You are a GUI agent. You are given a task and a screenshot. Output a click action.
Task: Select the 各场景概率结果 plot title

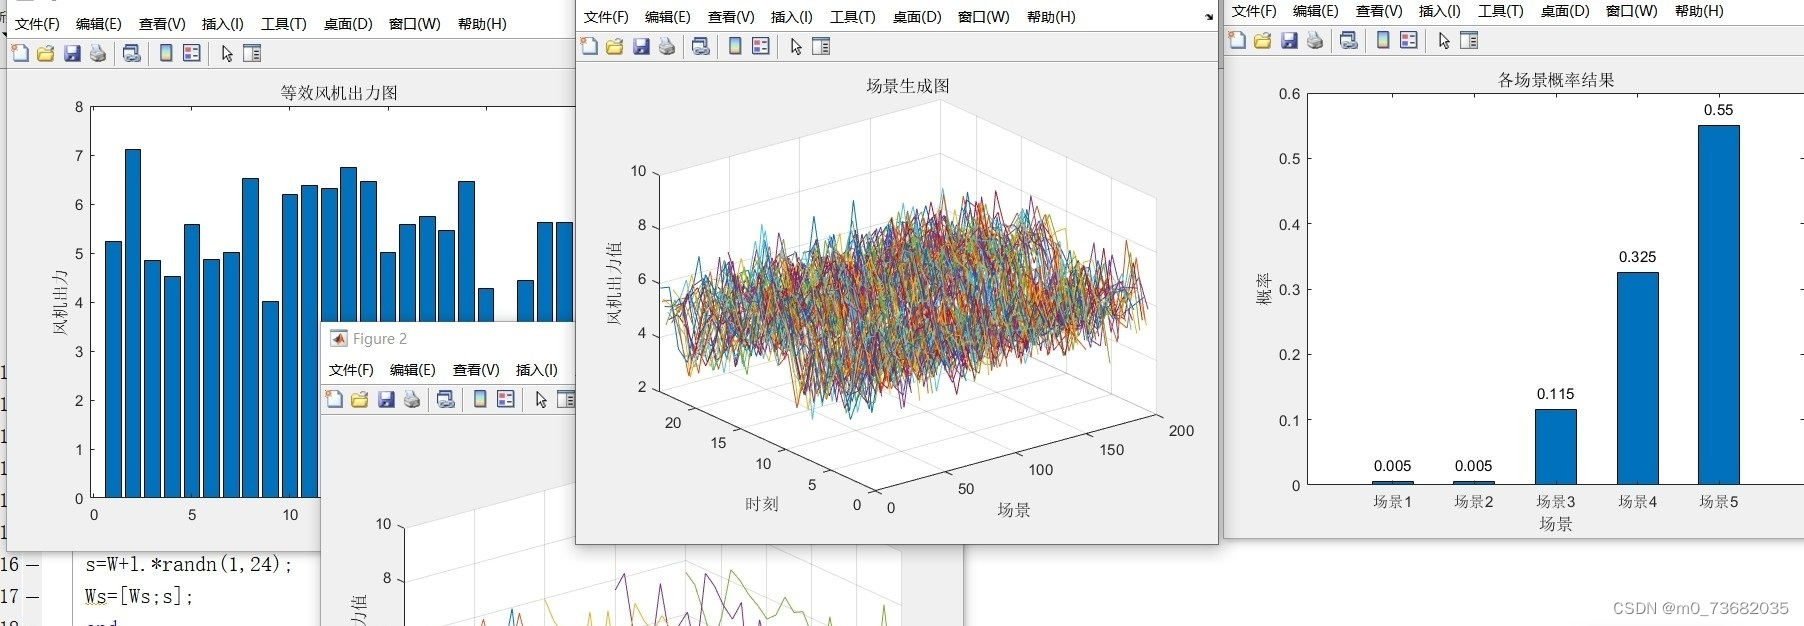[1556, 80]
